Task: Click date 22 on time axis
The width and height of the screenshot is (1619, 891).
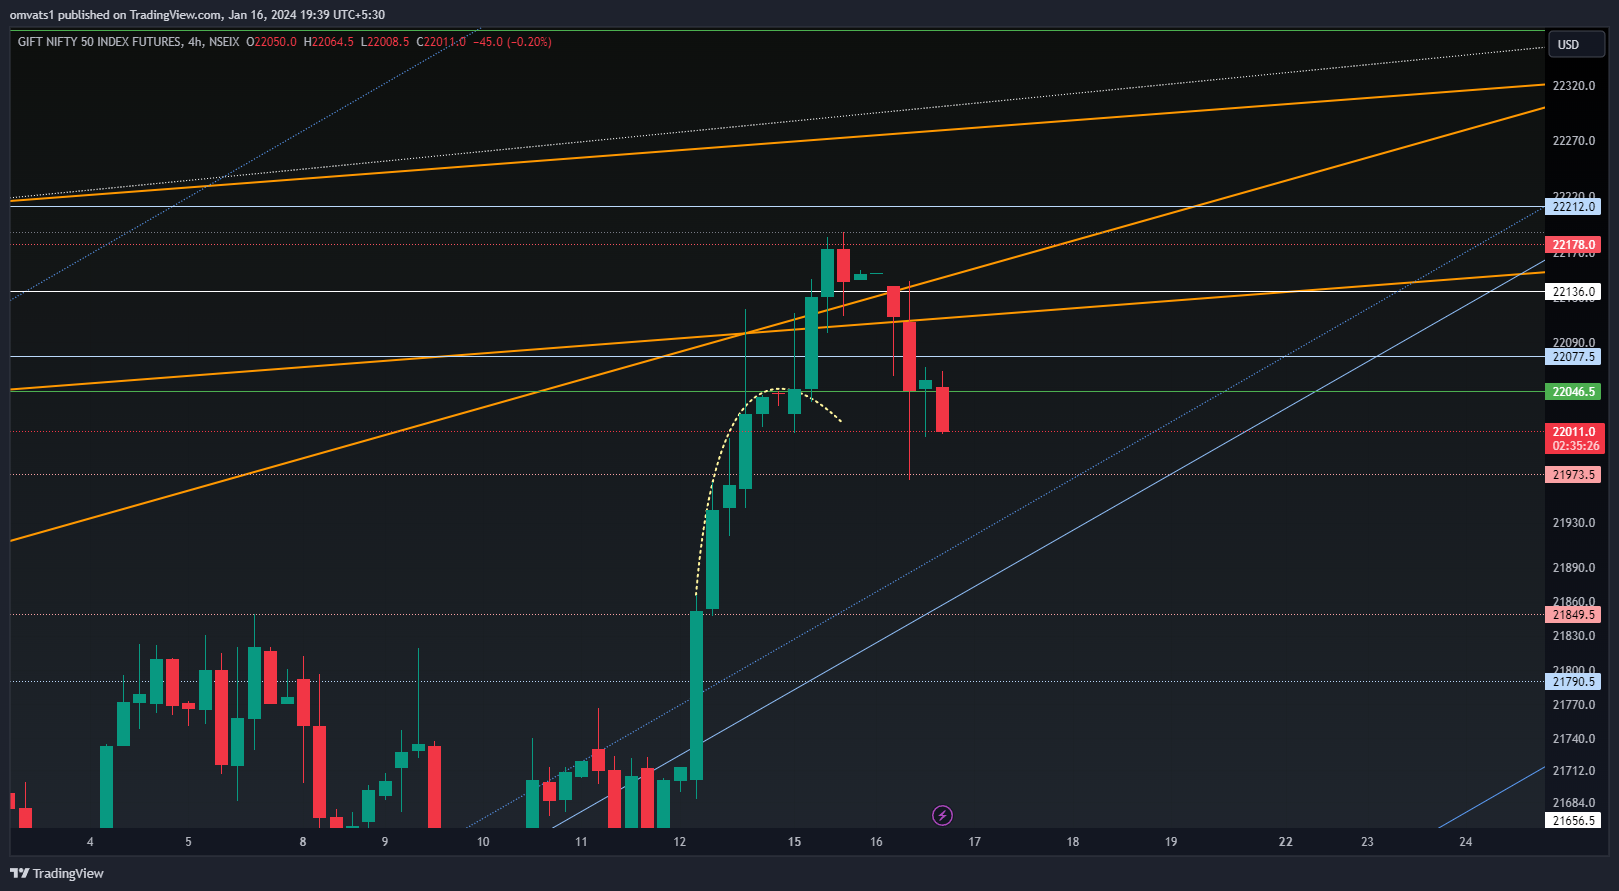Action: (1286, 842)
